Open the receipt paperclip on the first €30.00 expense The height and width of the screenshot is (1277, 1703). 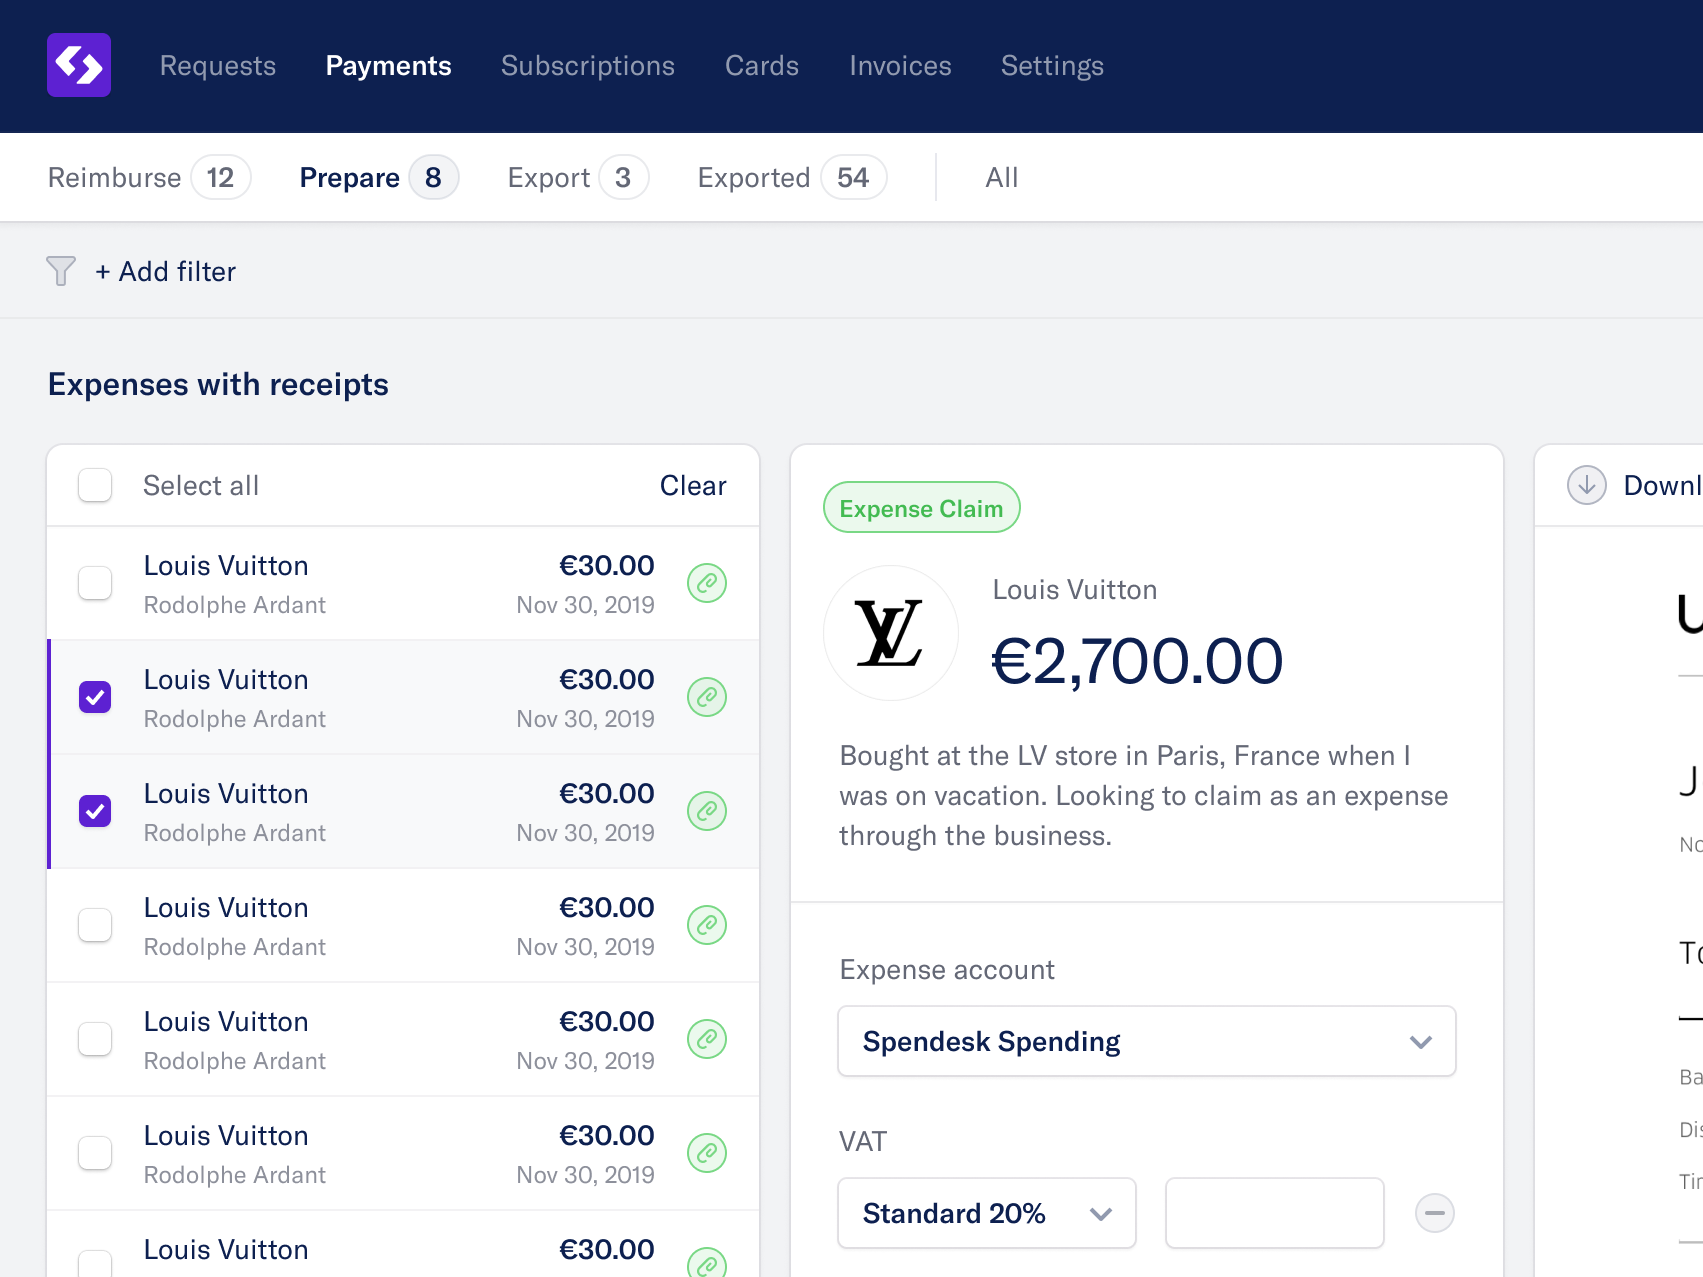point(707,583)
